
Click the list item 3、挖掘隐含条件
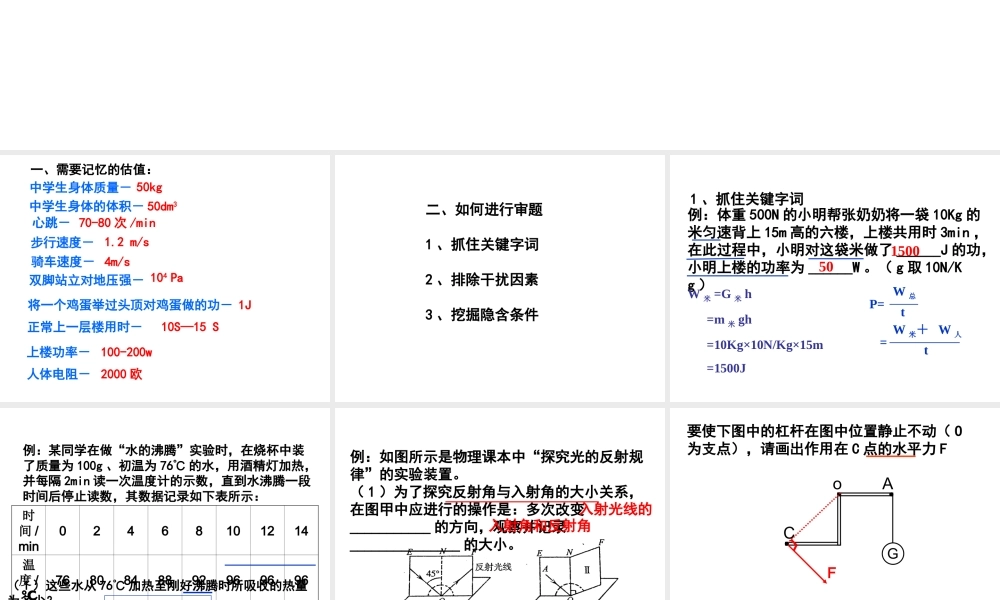coord(483,315)
